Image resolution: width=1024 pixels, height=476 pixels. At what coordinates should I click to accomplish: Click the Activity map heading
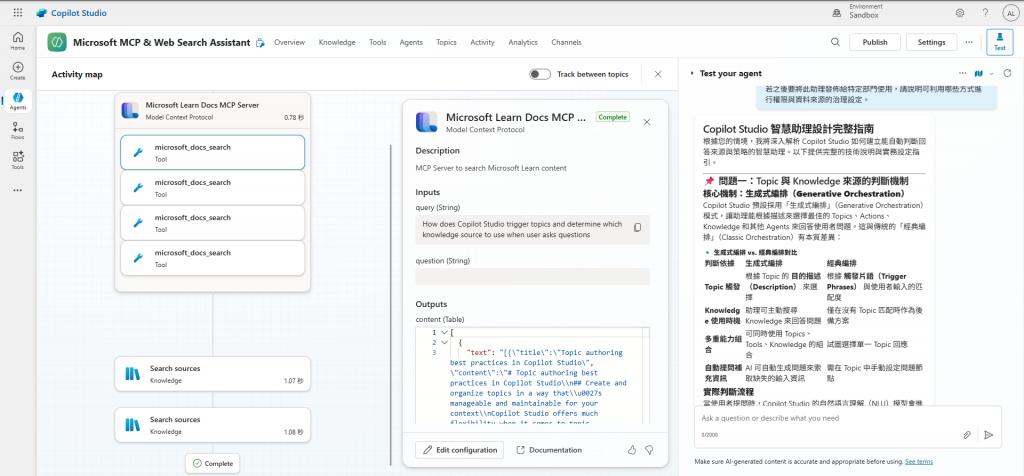click(x=77, y=74)
